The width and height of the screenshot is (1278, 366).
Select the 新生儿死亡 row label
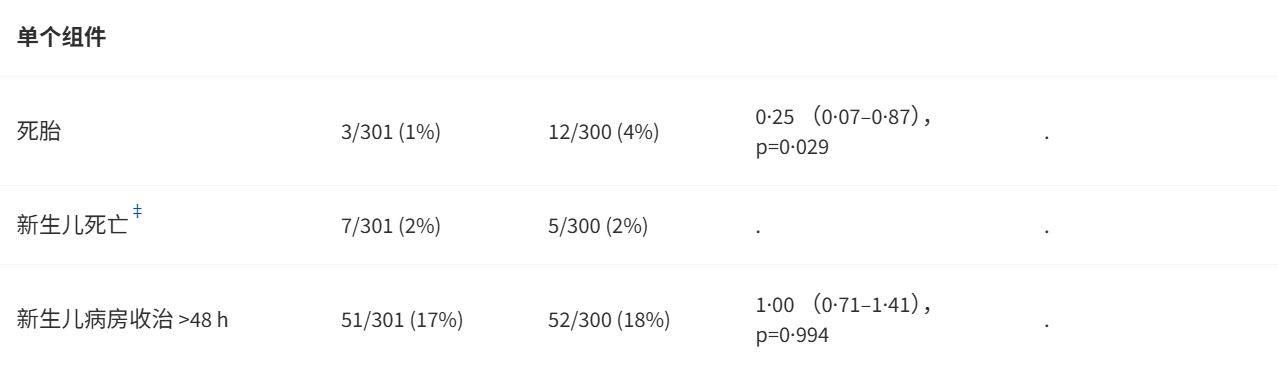[73, 226]
